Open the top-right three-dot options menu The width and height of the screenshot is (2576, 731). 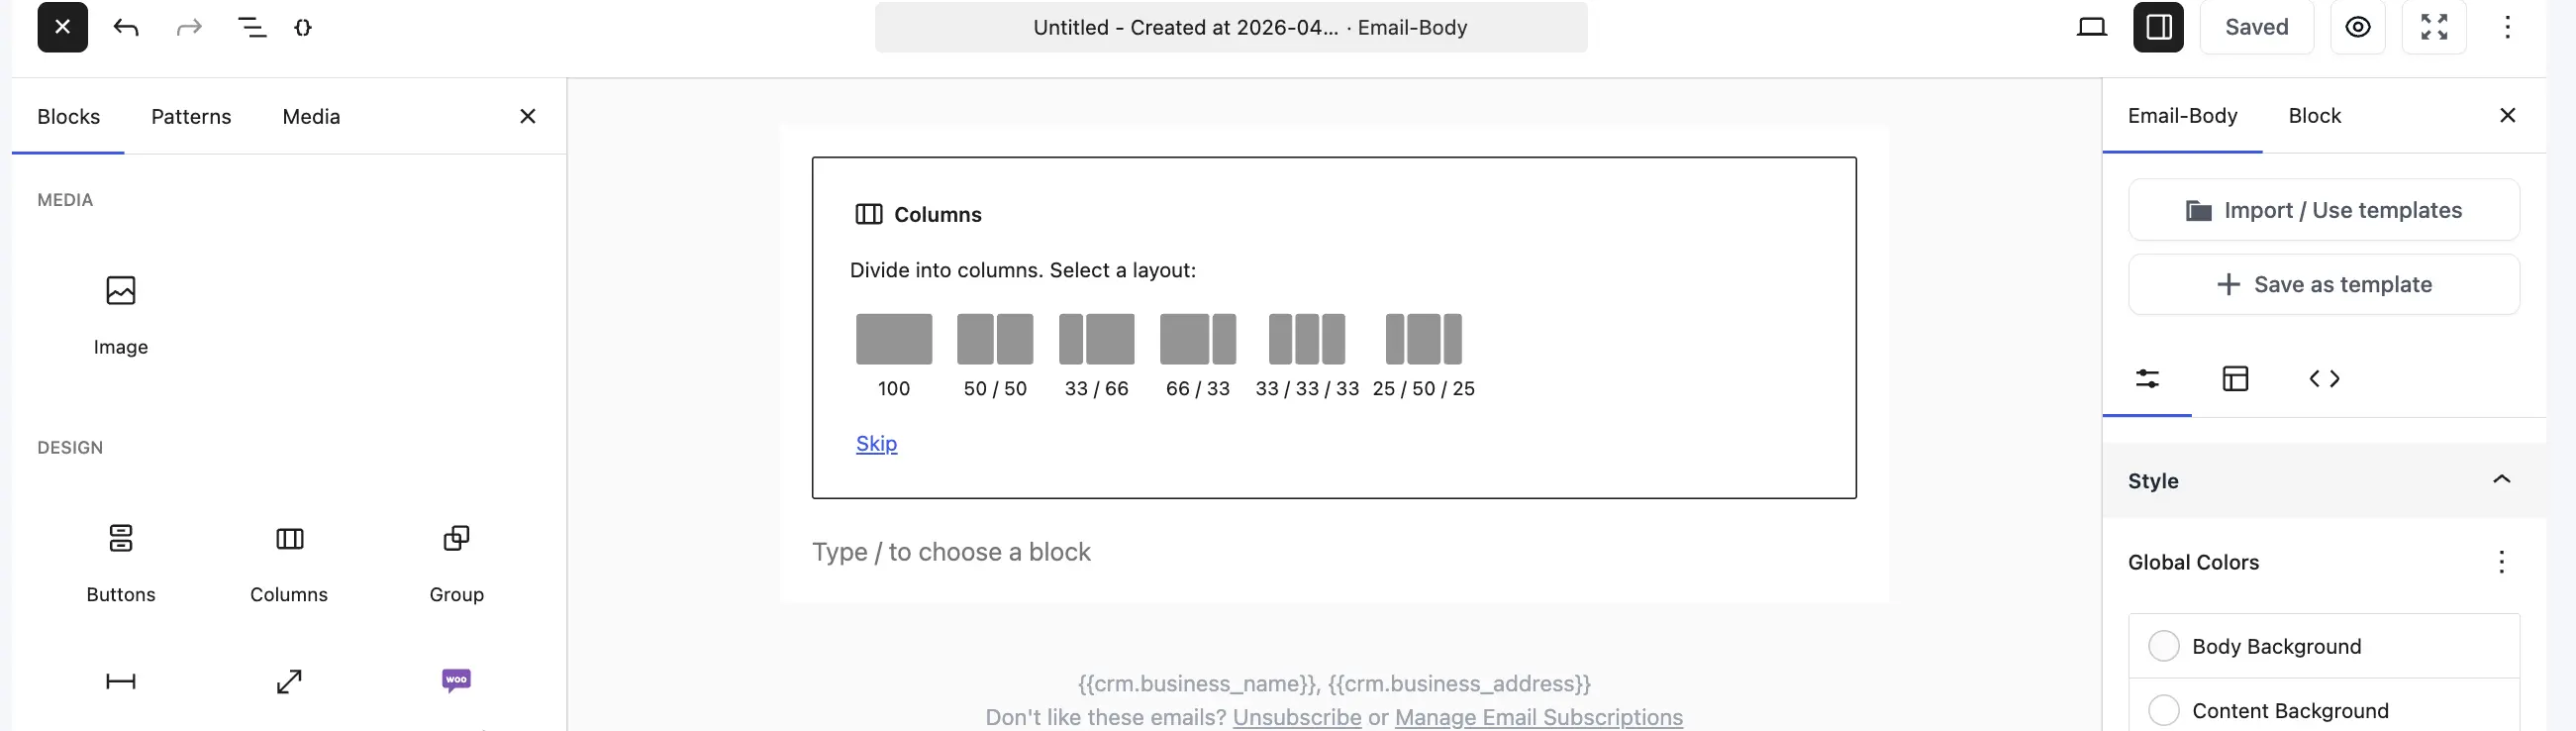(2507, 27)
